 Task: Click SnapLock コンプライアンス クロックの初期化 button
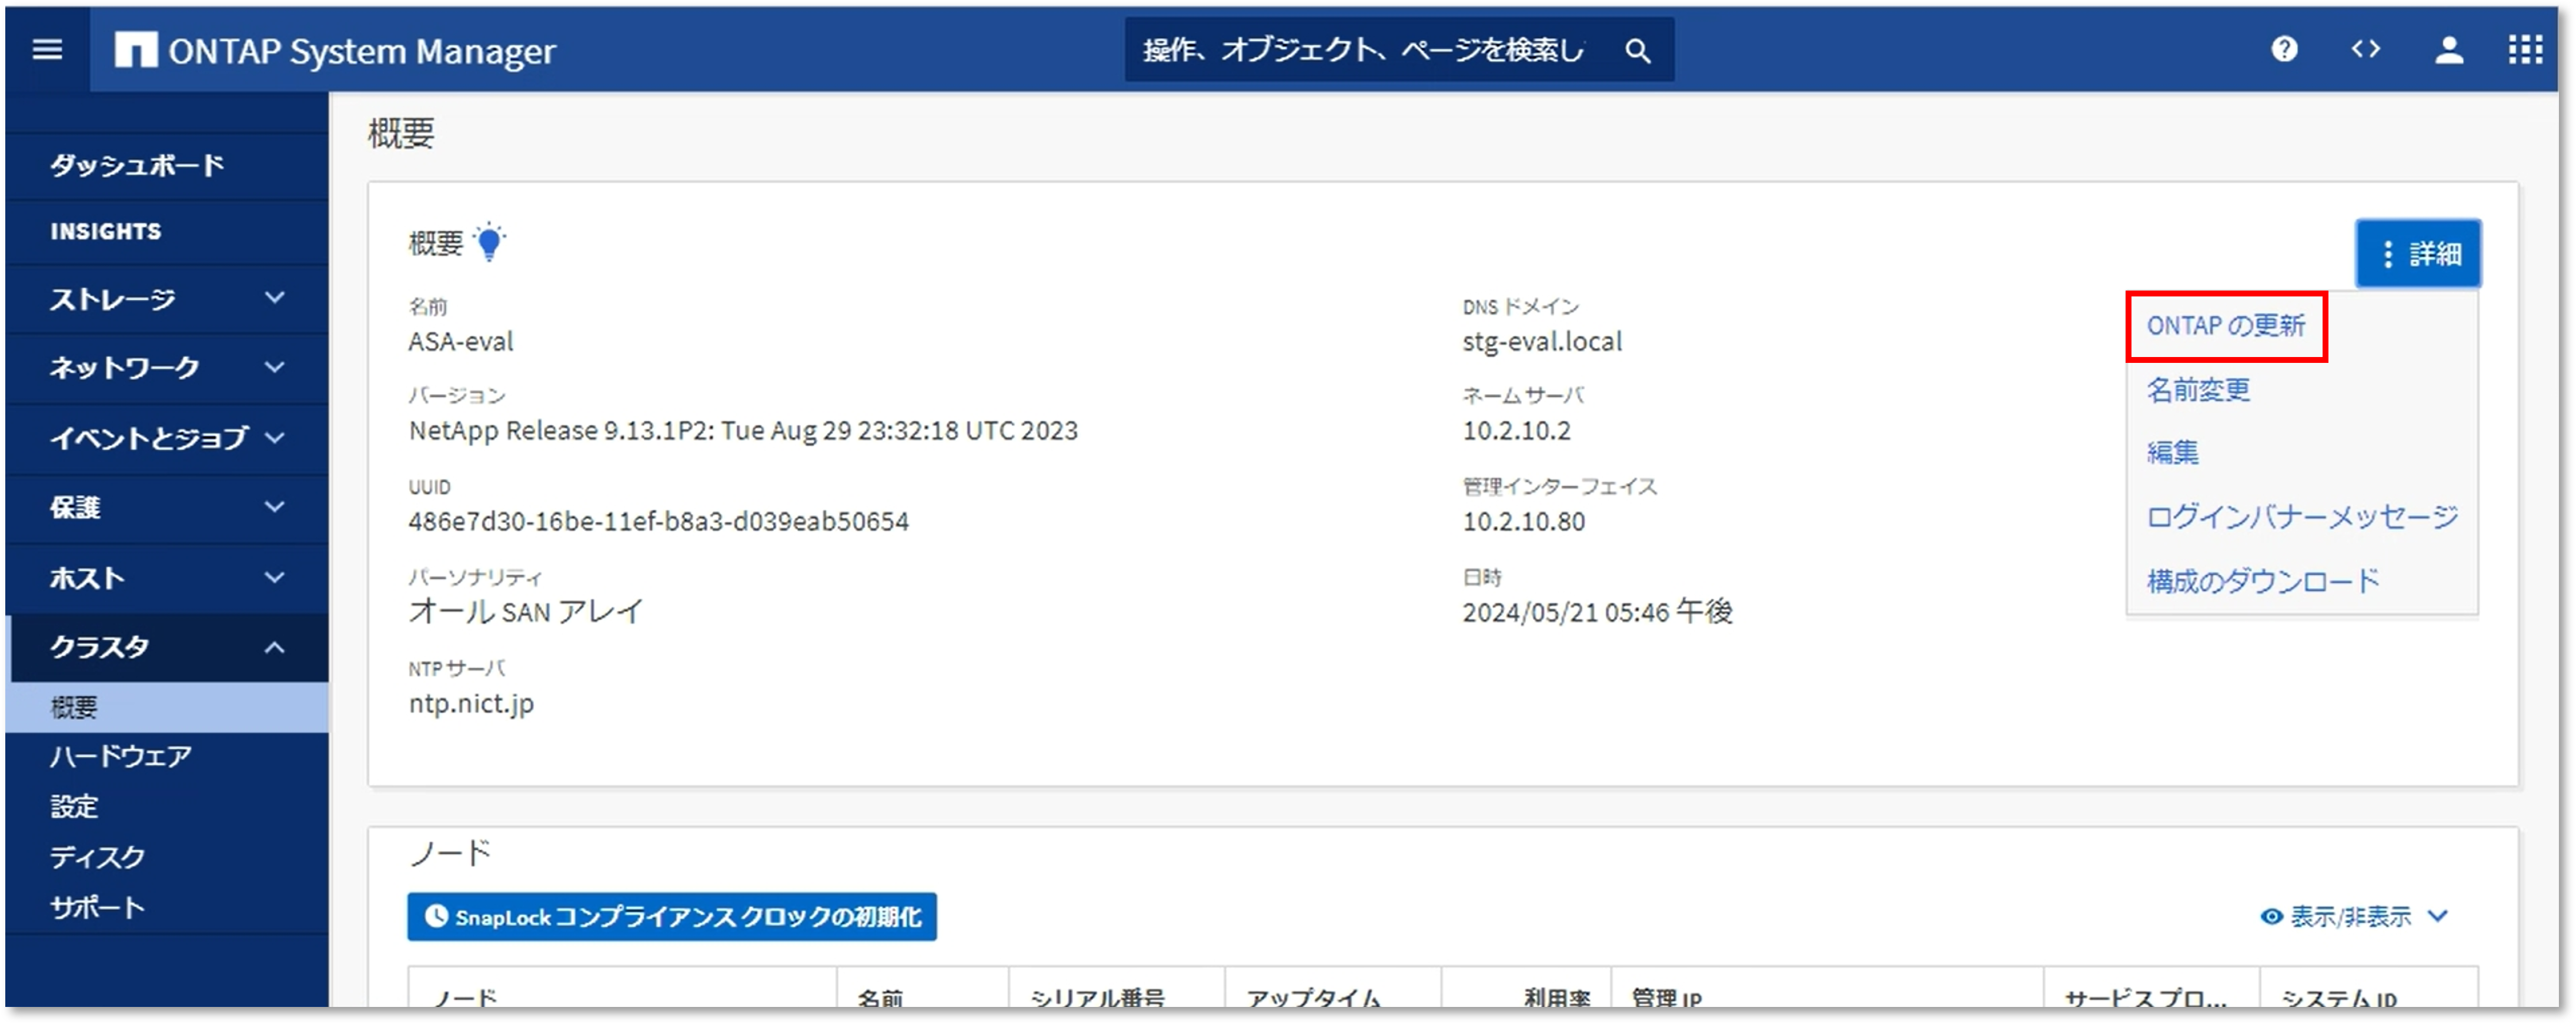[671, 916]
